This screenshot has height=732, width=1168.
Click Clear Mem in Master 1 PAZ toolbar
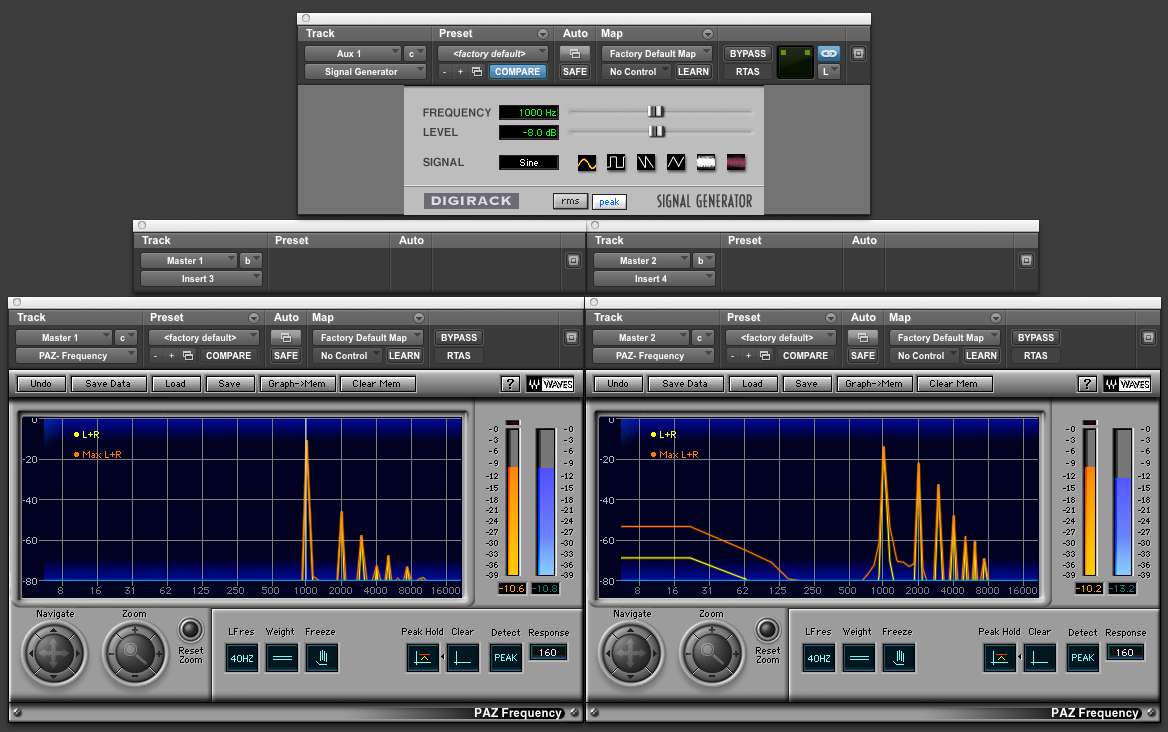click(x=377, y=384)
